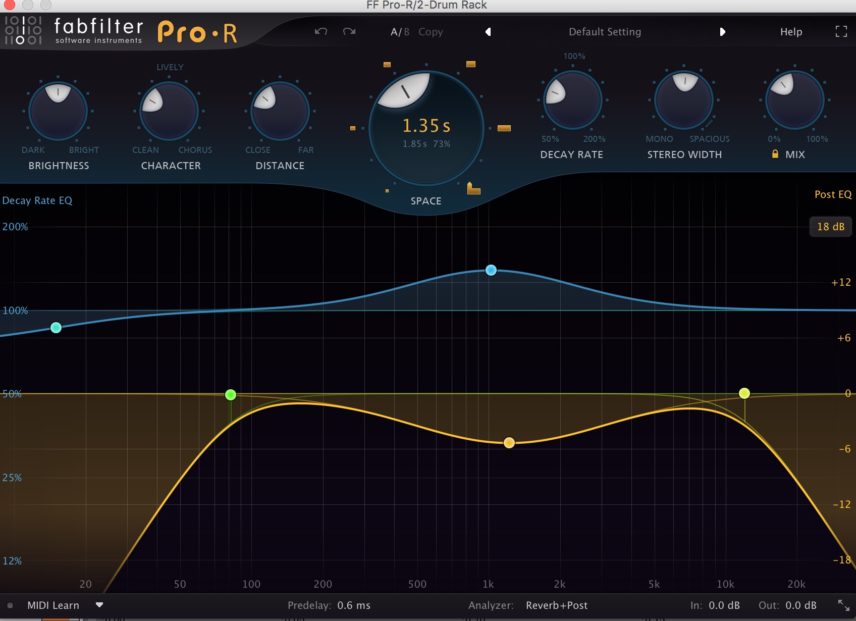Select the yellow Post EQ mid bell node

click(509, 443)
